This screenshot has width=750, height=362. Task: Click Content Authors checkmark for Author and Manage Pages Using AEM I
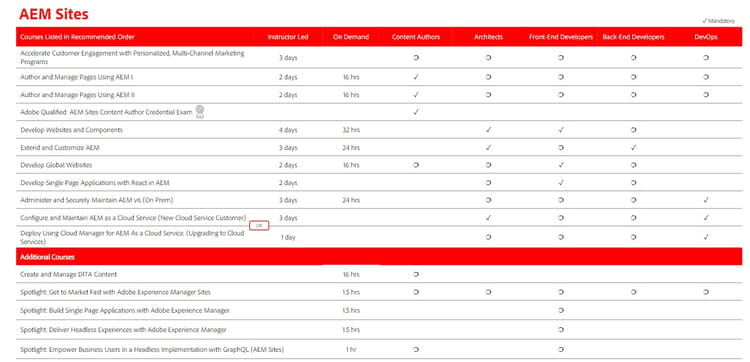[x=416, y=77]
